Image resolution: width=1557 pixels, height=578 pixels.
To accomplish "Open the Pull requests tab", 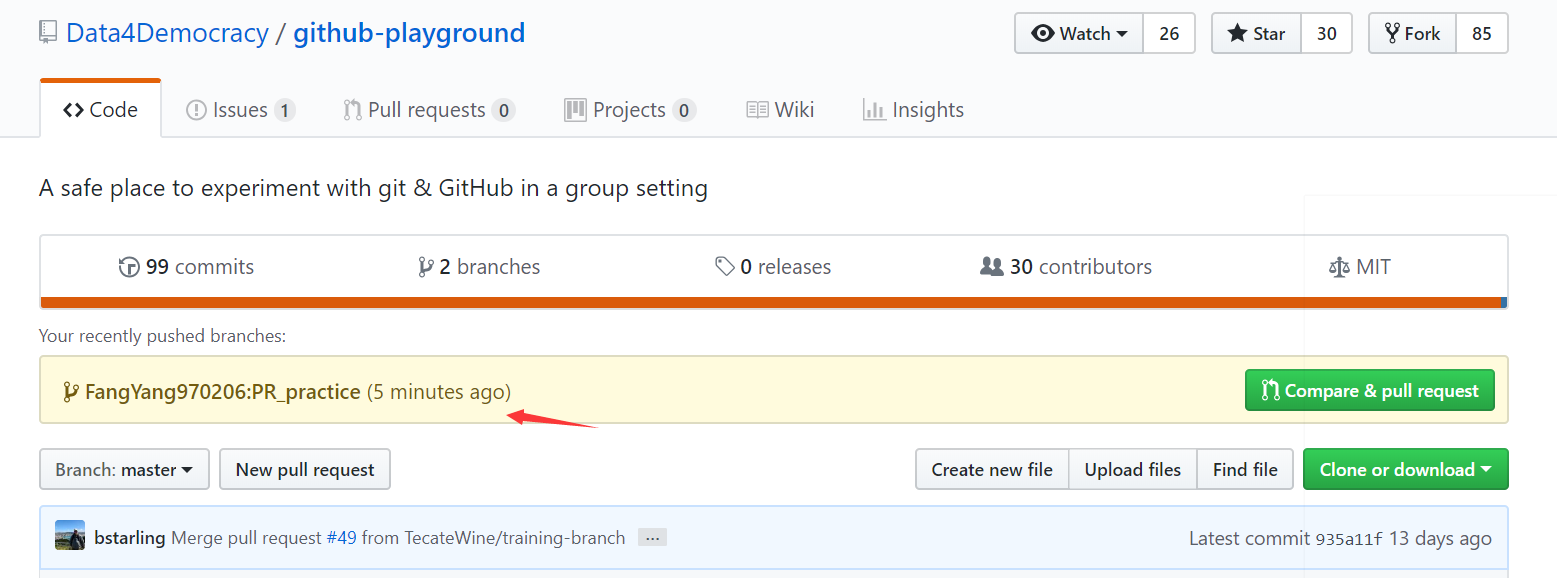I will (429, 110).
